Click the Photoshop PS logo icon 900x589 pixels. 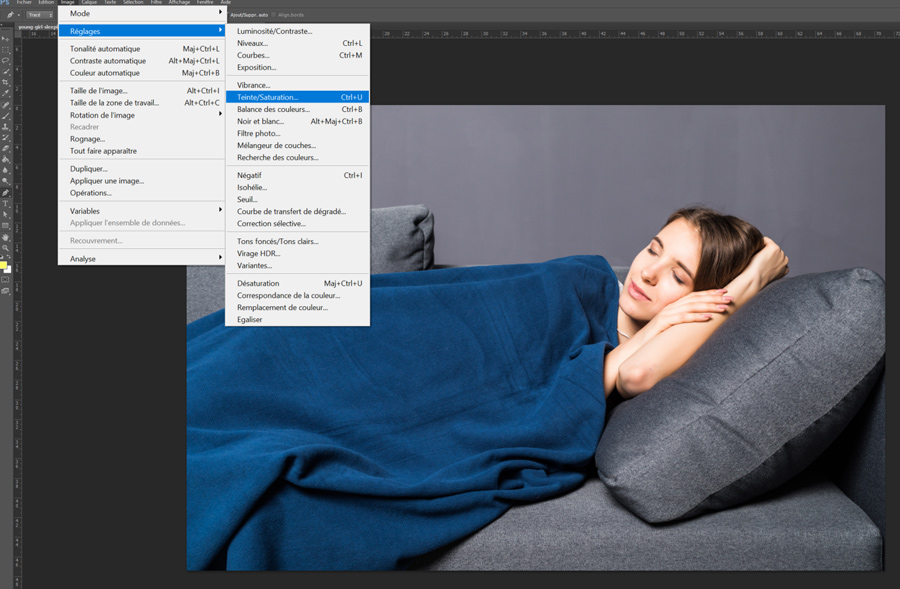click(x=5, y=2)
